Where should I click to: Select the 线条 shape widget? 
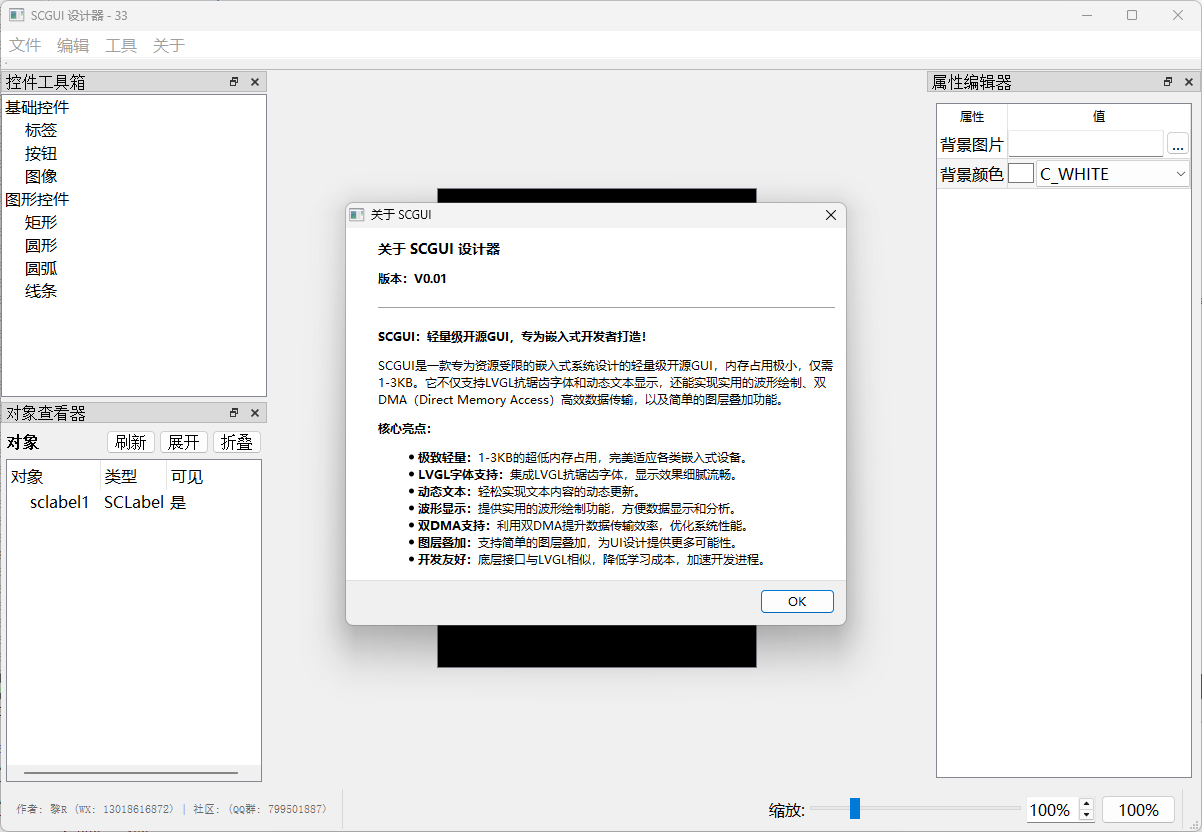41,291
